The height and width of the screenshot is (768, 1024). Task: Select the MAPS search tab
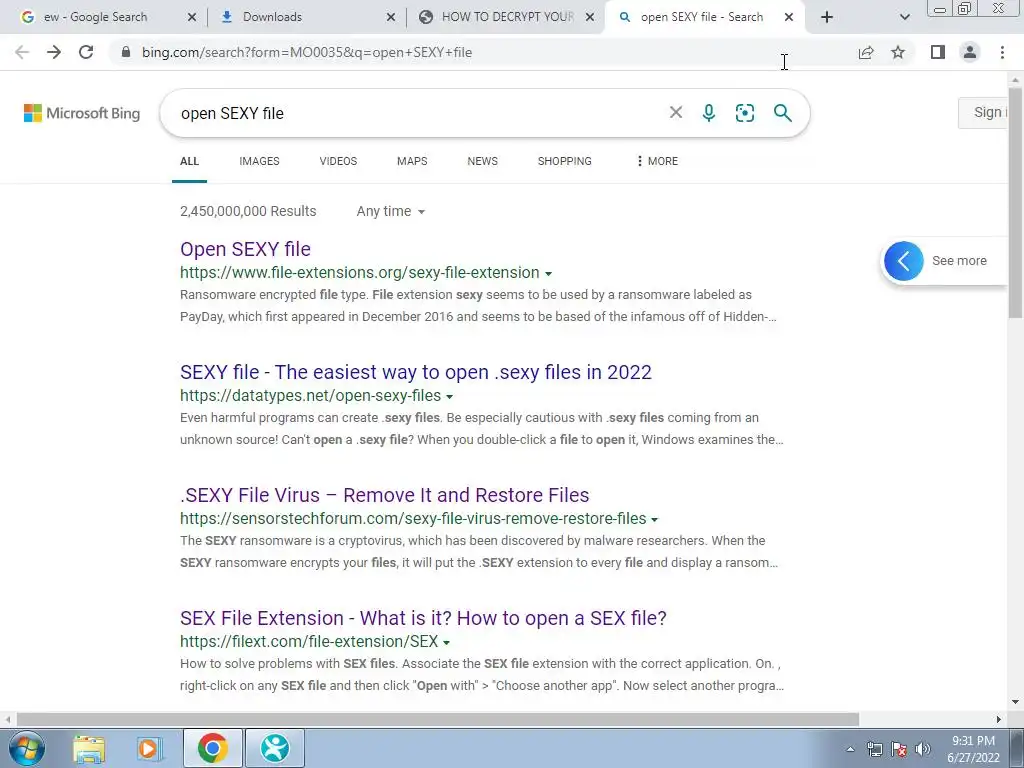click(412, 161)
